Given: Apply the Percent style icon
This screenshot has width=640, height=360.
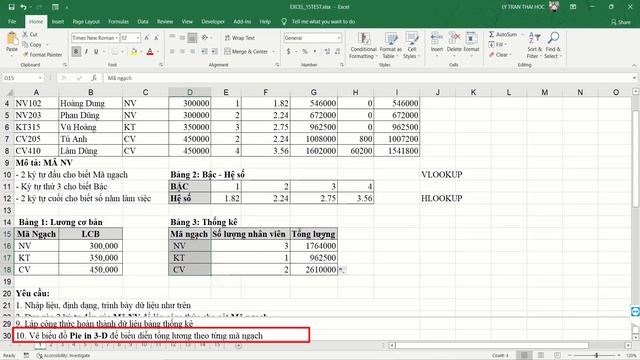Looking at the screenshot, I should click(304, 52).
